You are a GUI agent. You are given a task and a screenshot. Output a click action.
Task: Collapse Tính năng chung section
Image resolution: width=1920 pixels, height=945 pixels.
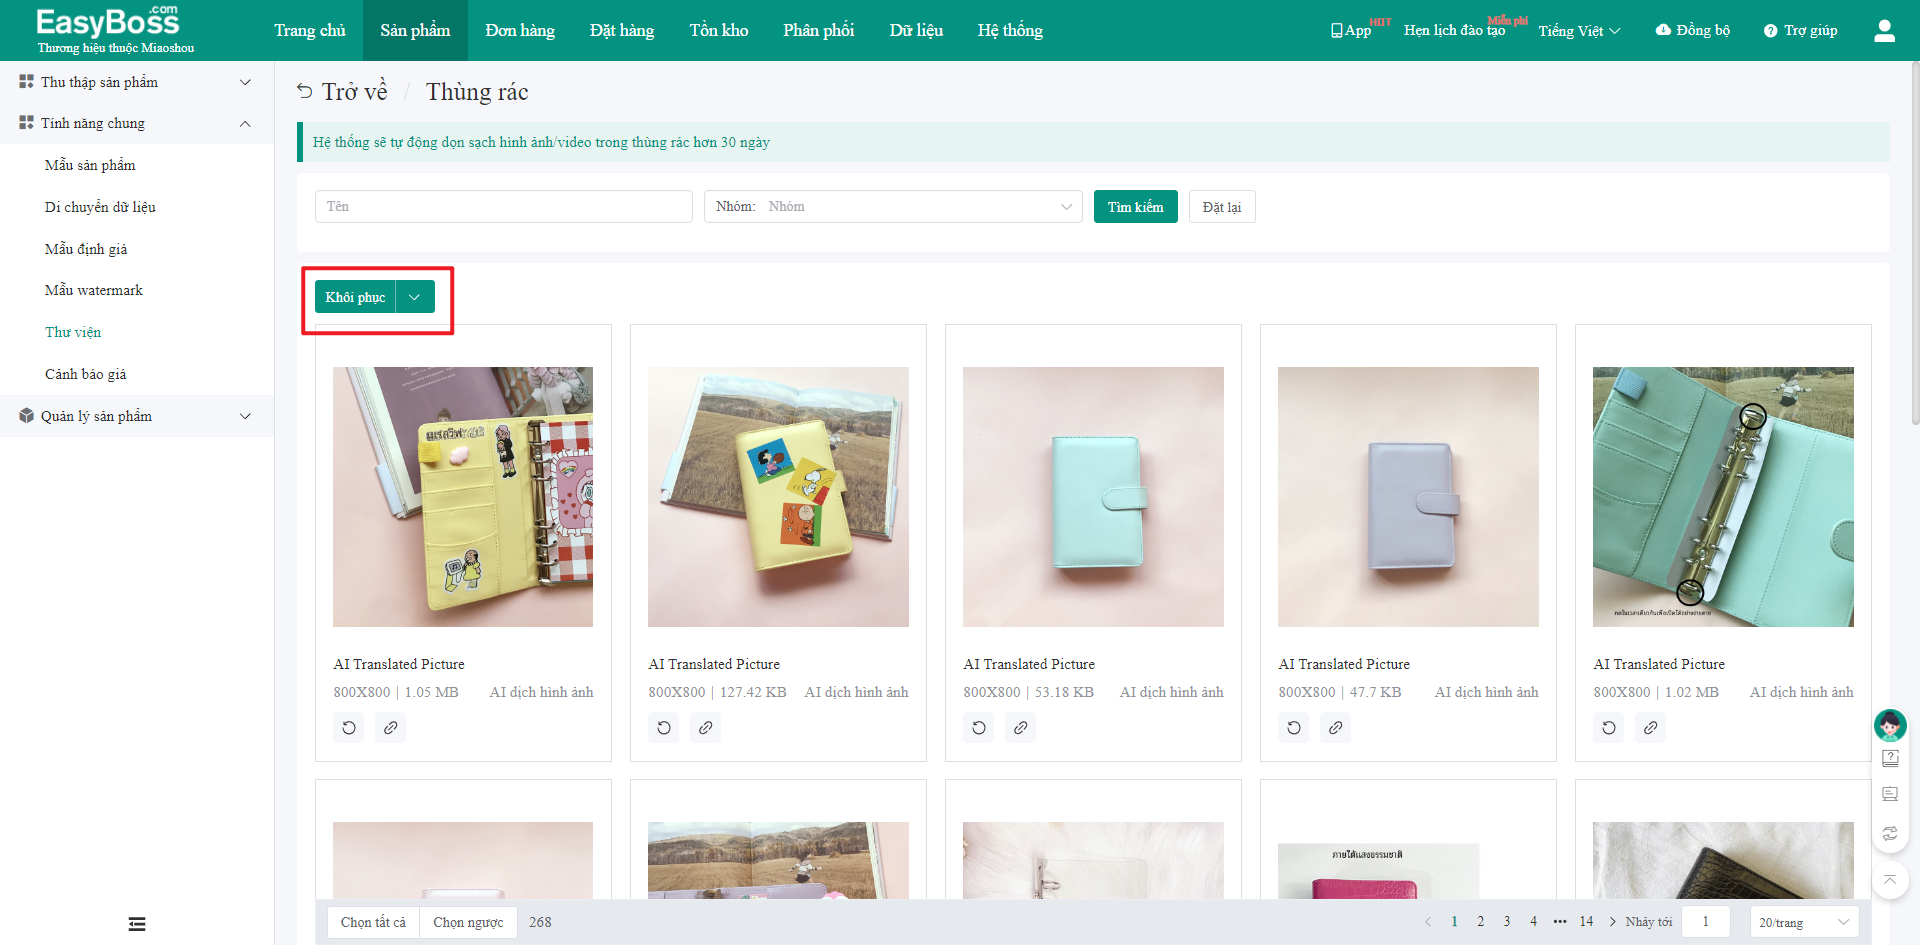click(137, 123)
